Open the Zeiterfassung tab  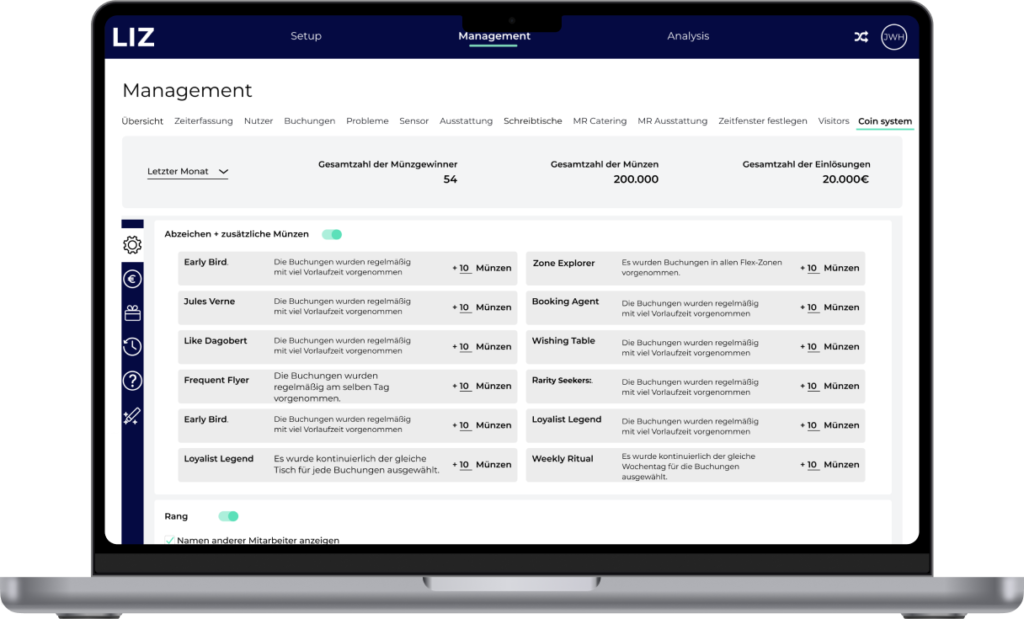tap(203, 121)
